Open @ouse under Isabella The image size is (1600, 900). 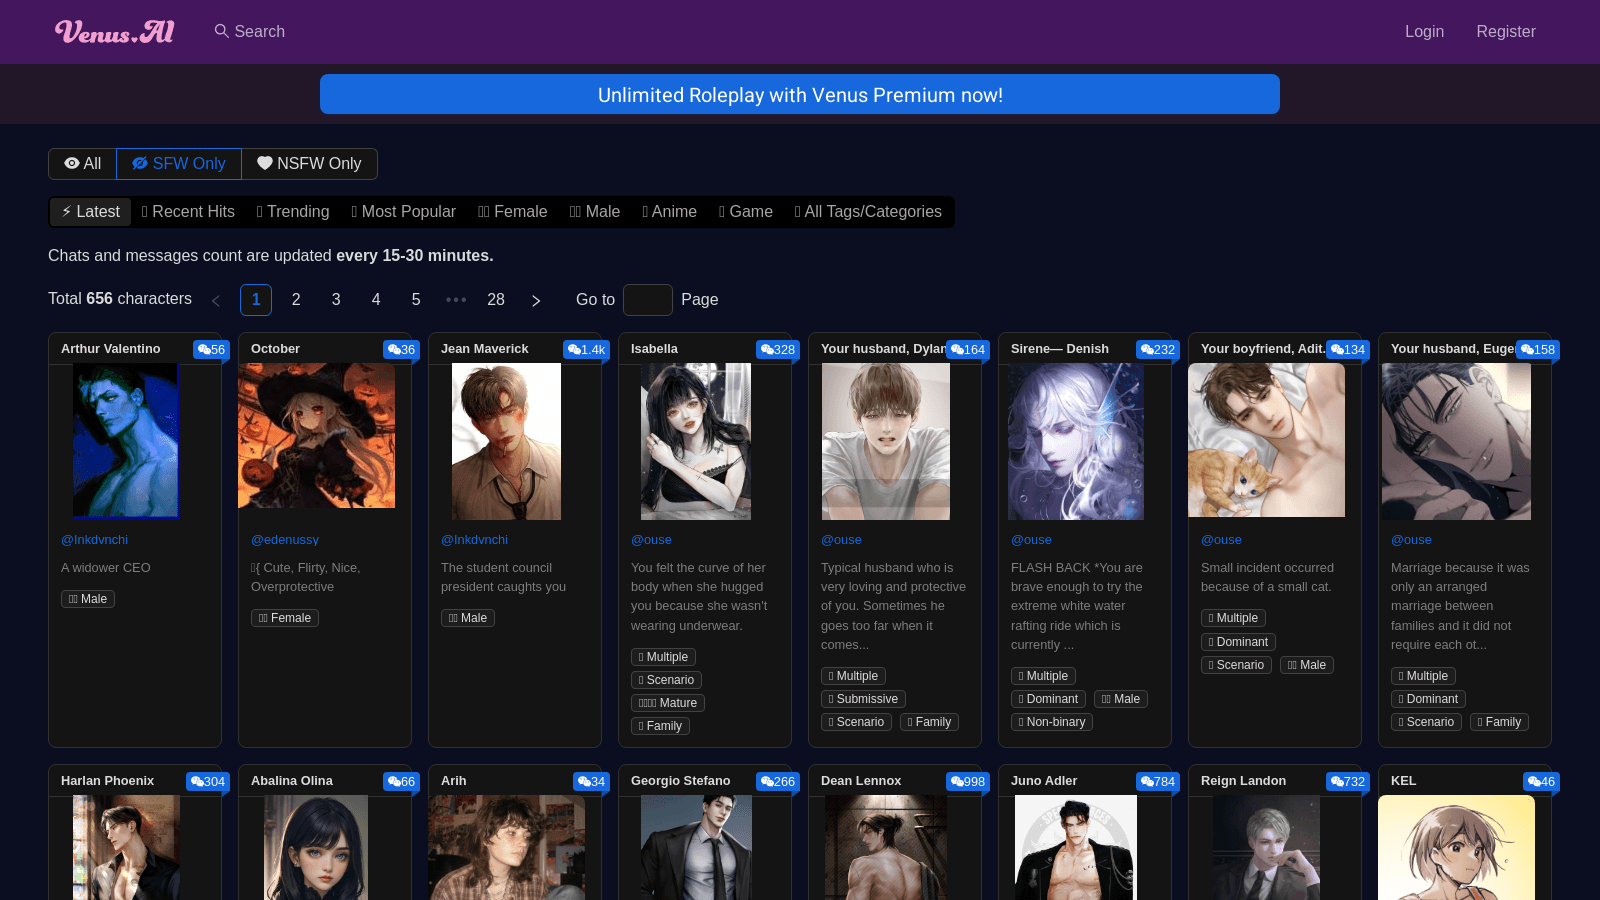click(x=651, y=540)
